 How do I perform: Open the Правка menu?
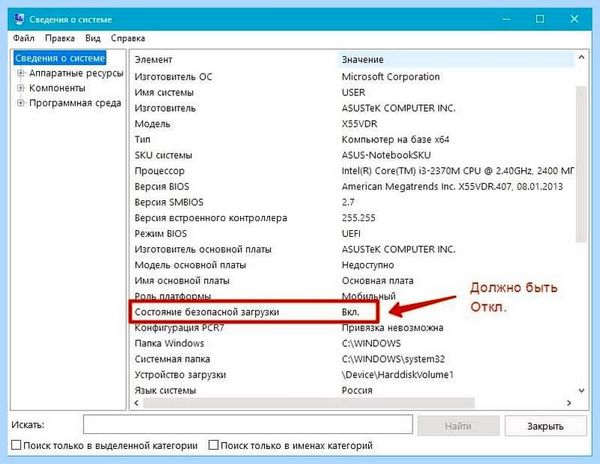pyautogui.click(x=60, y=38)
